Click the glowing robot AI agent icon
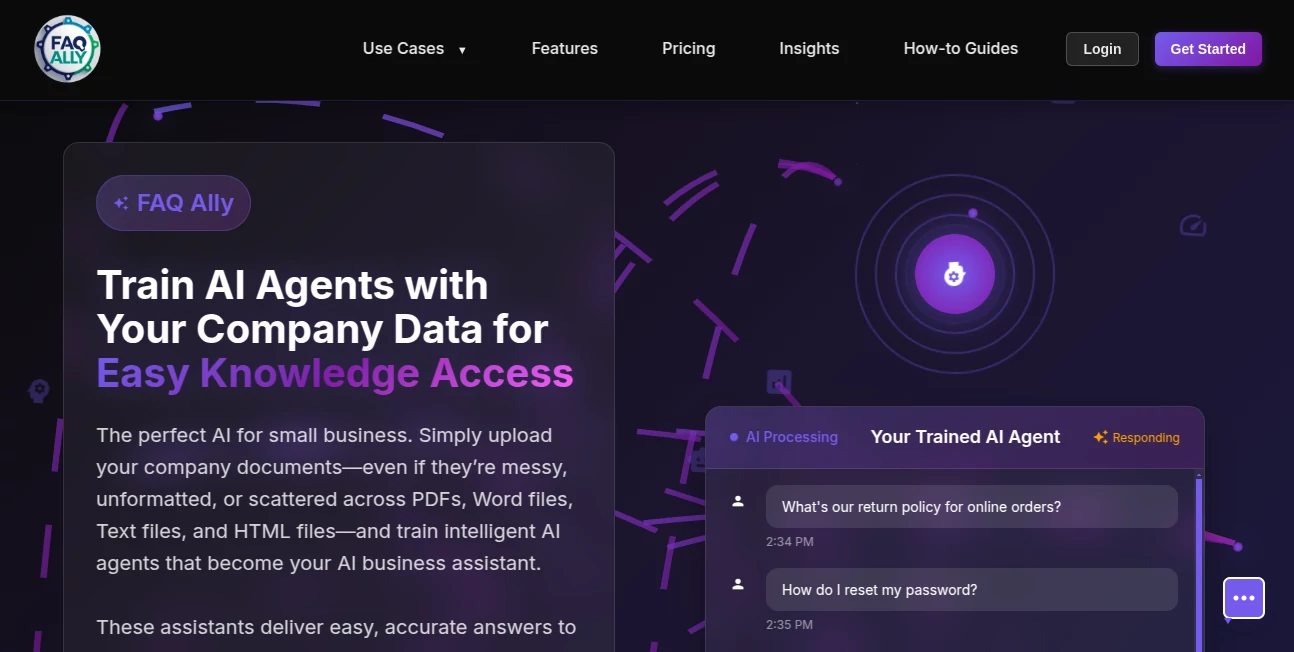Viewport: 1294px width, 652px height. [955, 273]
